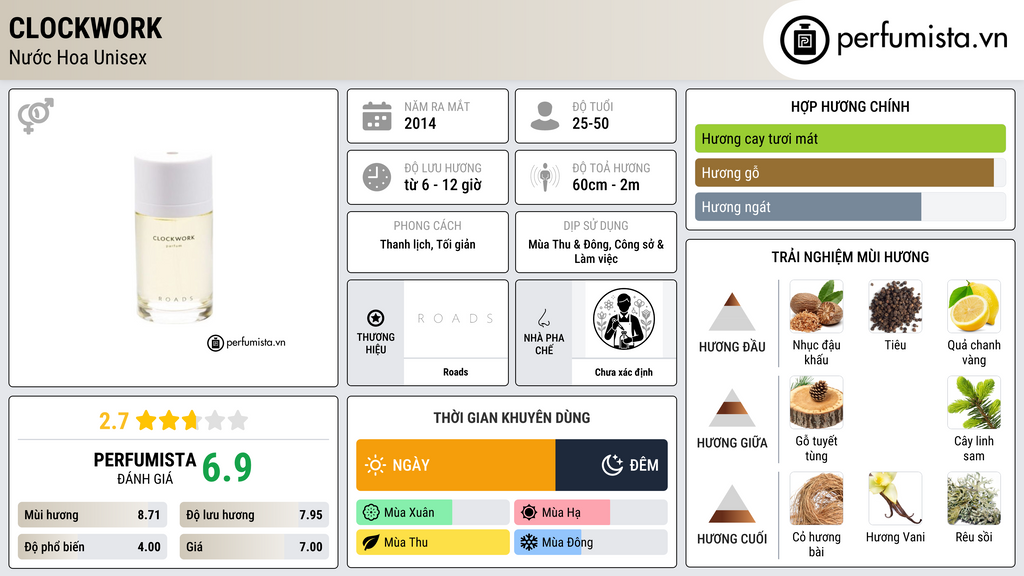Select the Nhục đậu khấu note image

click(x=816, y=306)
